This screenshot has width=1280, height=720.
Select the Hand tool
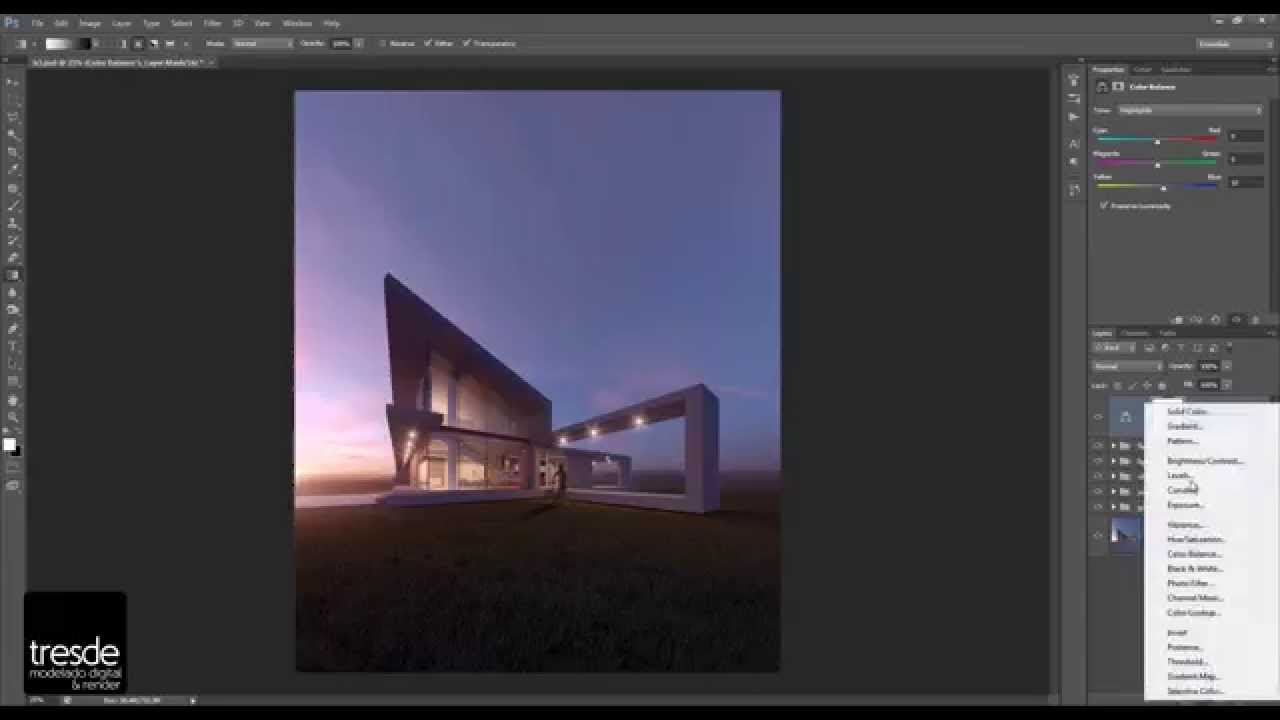13,400
